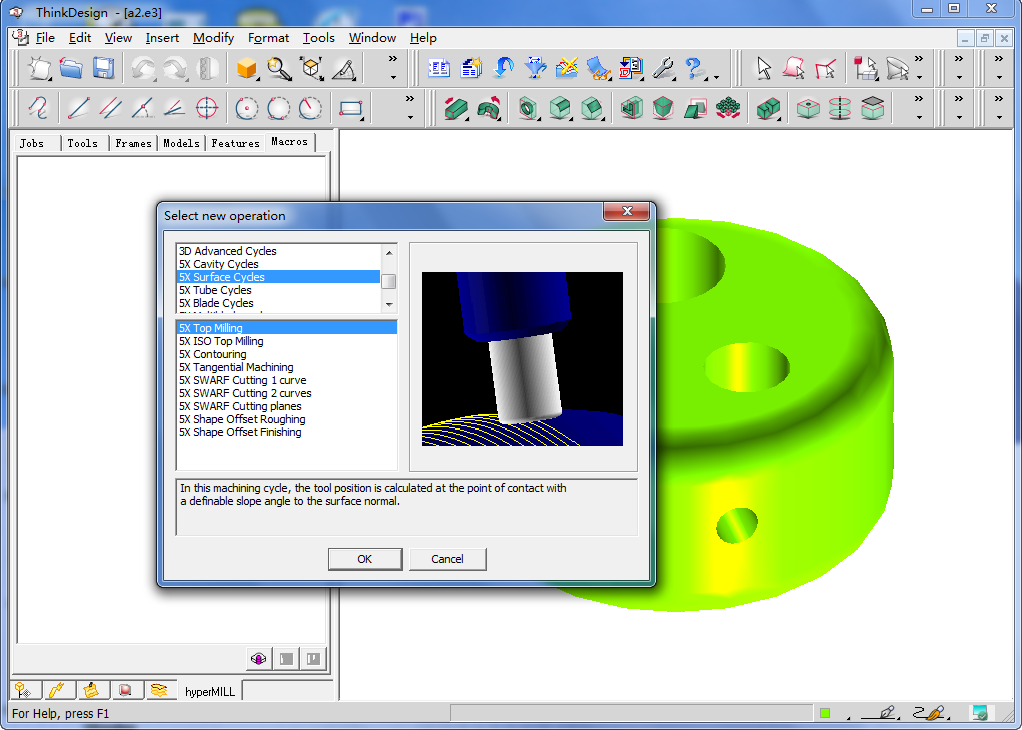Viewport: 1022px width, 730px height.
Task: Confirm the operation with OK
Action: 364,559
